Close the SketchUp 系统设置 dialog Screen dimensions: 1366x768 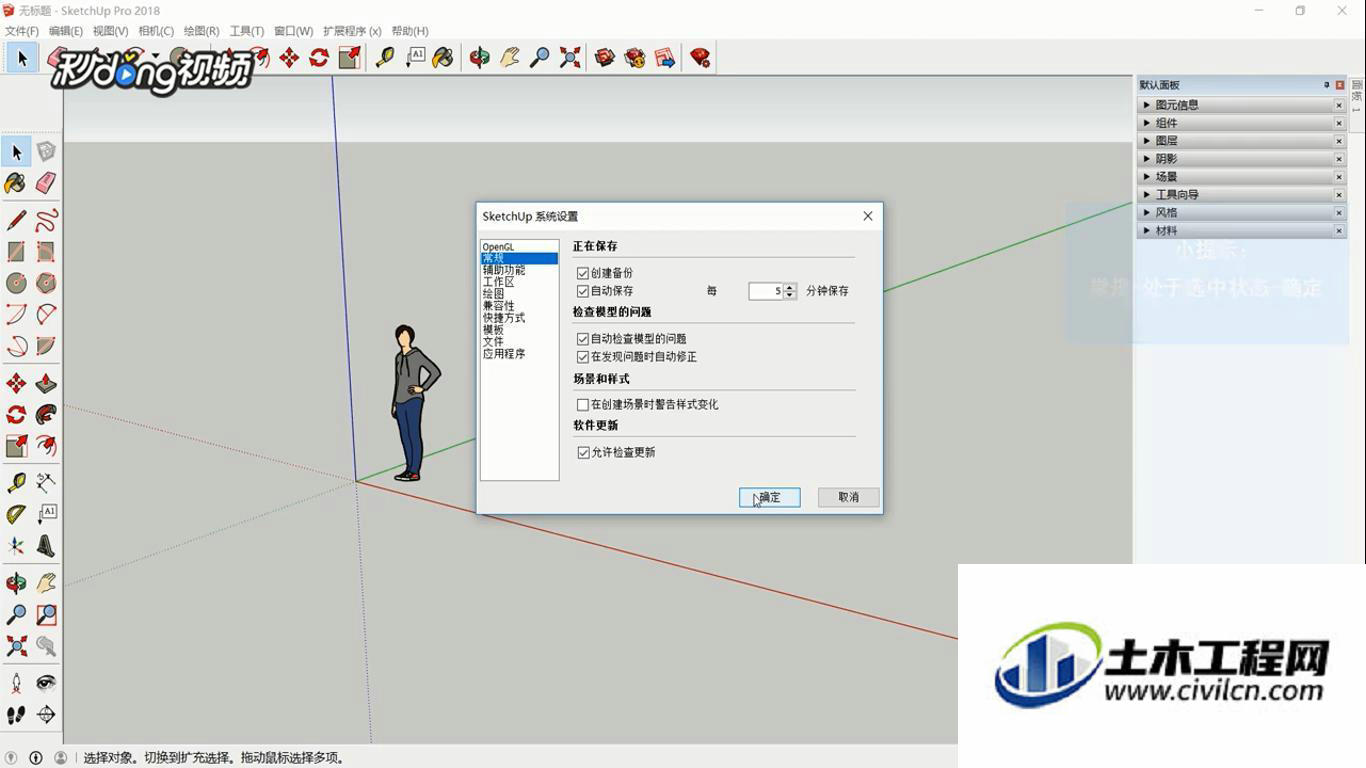pyautogui.click(x=868, y=216)
